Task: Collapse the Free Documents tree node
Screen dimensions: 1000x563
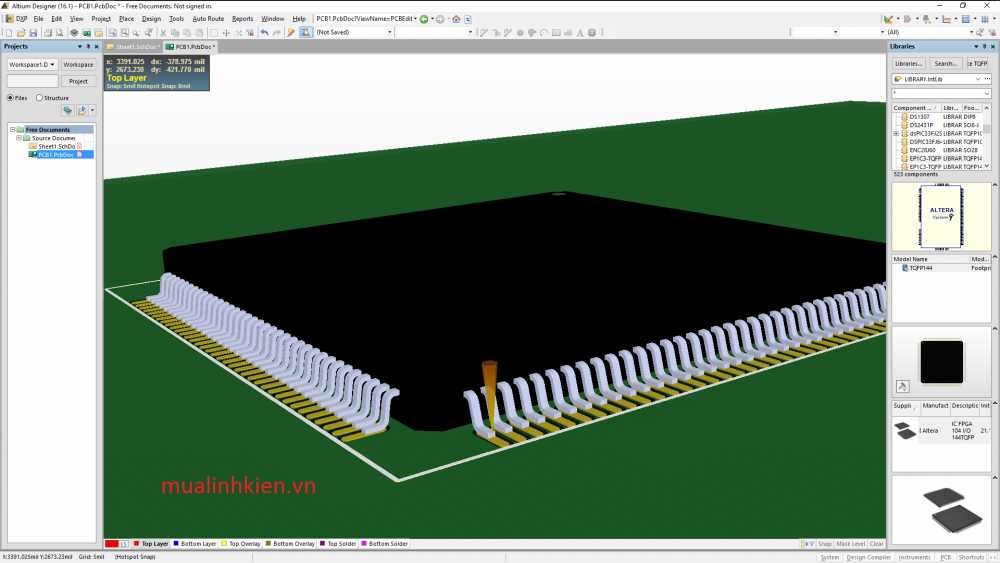Action: click(x=13, y=130)
